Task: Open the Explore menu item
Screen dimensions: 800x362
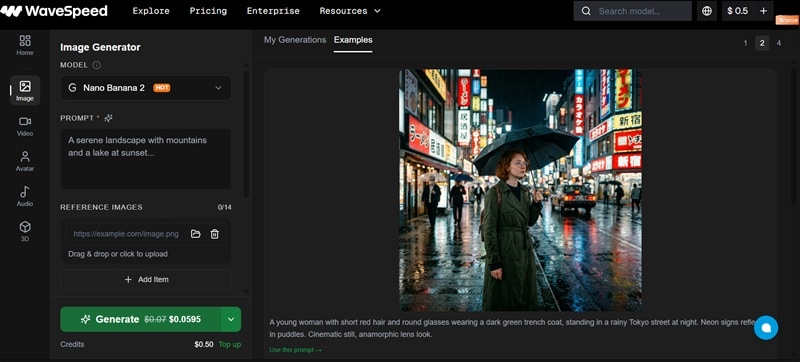Action: [x=151, y=11]
